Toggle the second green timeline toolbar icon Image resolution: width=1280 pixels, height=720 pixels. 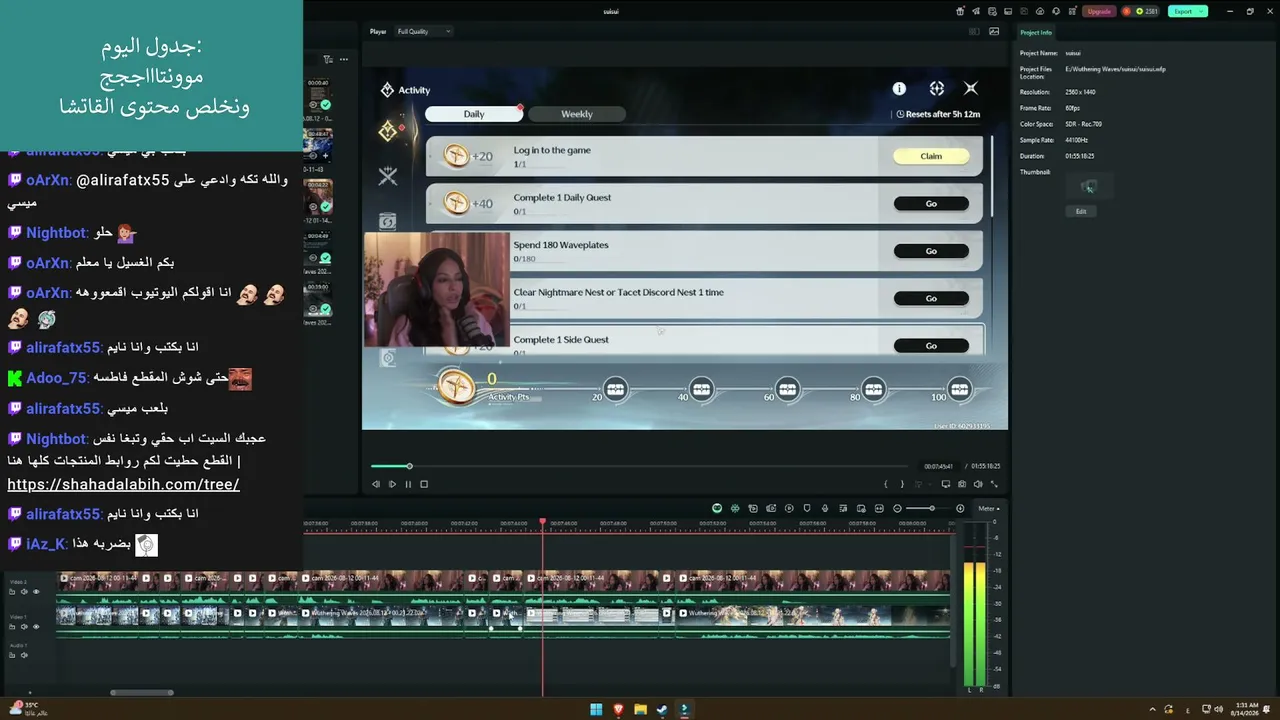tap(735, 508)
